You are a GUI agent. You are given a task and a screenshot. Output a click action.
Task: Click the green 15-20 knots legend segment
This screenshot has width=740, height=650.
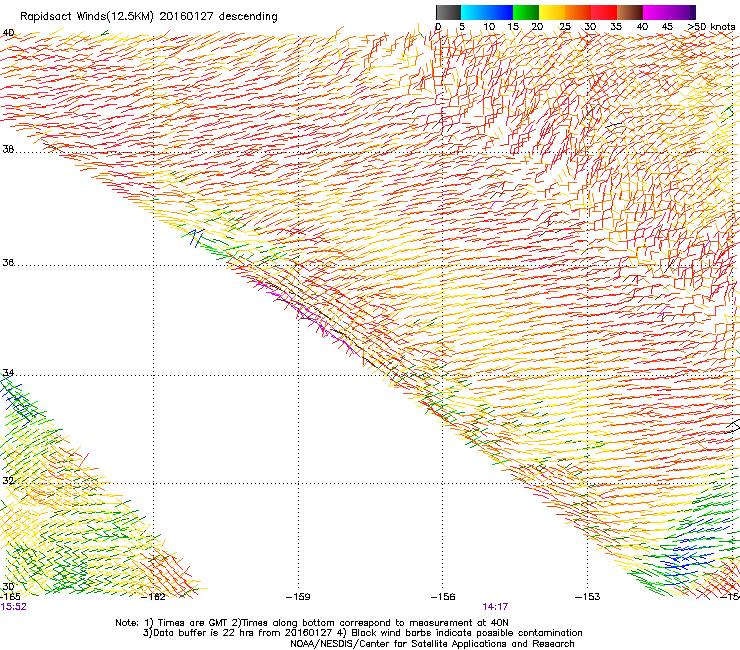(526, 12)
